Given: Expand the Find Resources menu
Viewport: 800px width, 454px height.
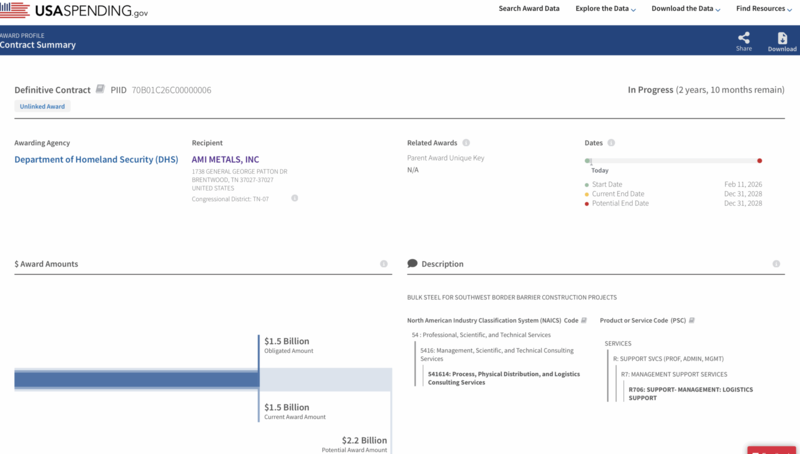Looking at the screenshot, I should (x=764, y=9).
